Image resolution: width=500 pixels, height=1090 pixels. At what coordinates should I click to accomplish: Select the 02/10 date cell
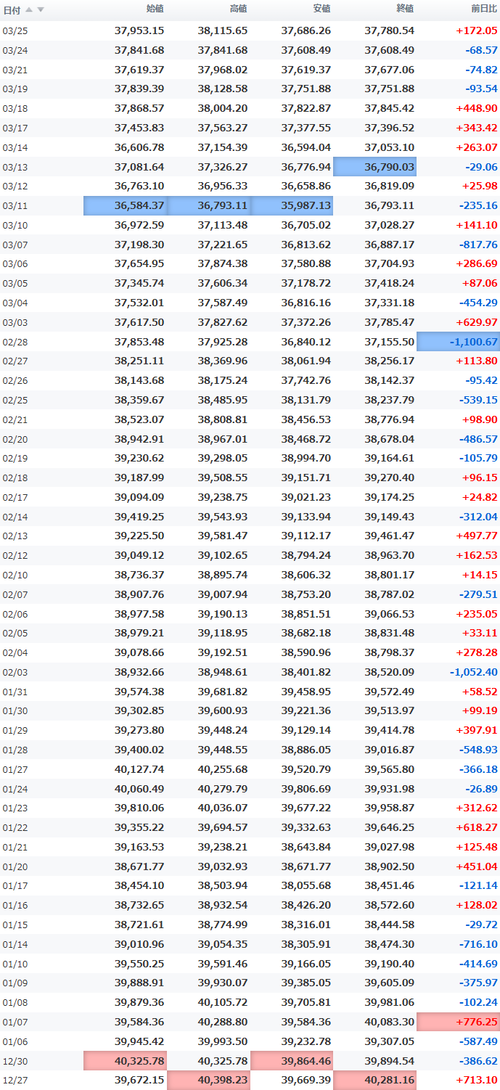[x=14, y=574]
